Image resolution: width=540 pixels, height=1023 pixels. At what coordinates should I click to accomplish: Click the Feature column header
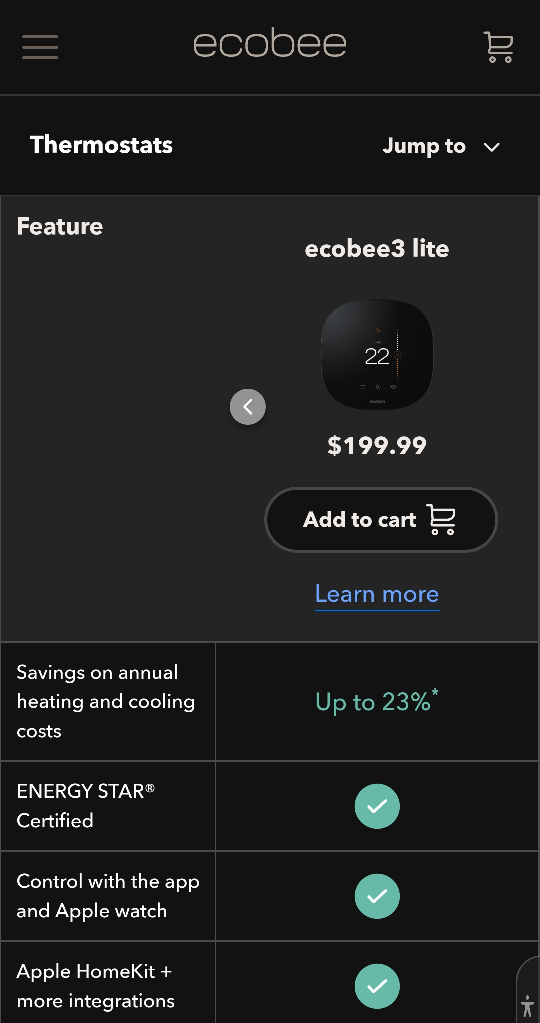point(59,226)
